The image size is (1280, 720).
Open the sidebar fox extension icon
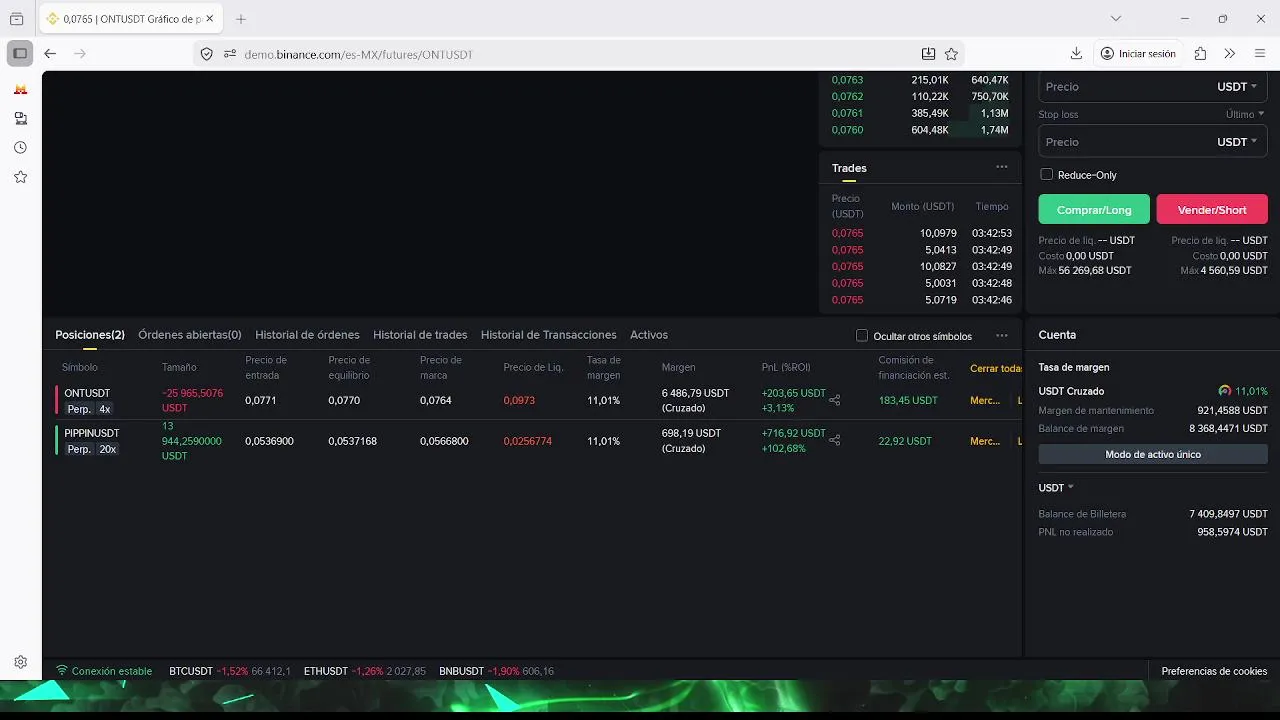coord(20,89)
